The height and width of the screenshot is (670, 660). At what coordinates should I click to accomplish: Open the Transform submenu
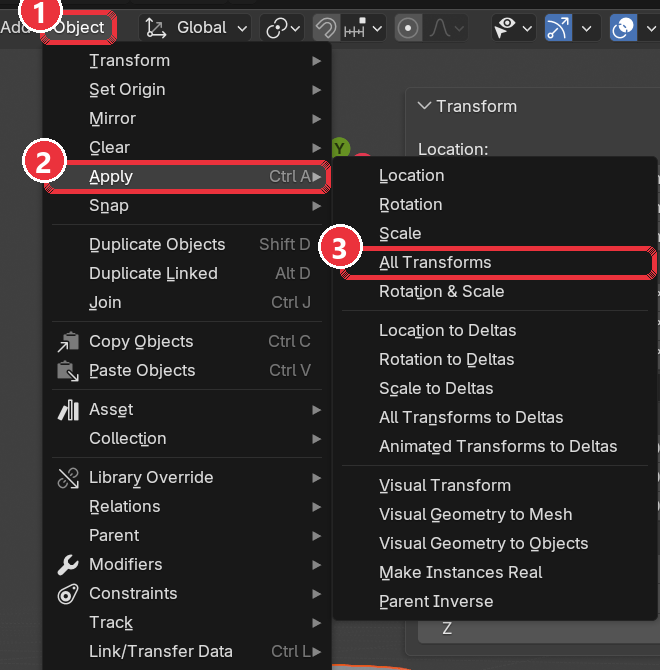pyautogui.click(x=187, y=61)
